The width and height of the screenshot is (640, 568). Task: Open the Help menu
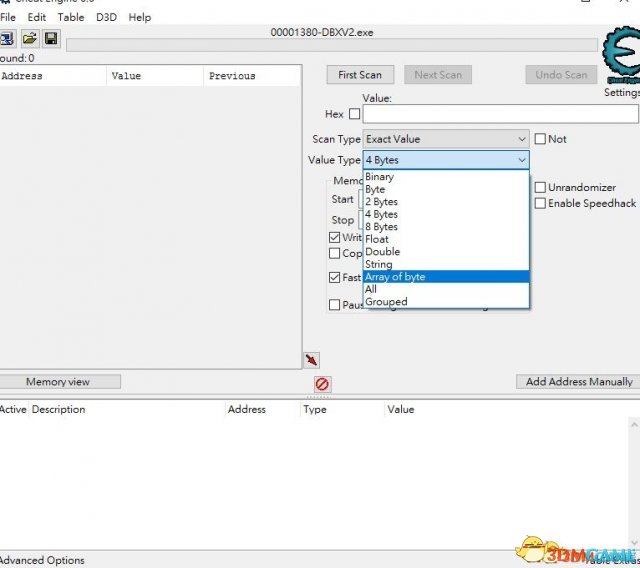[140, 17]
